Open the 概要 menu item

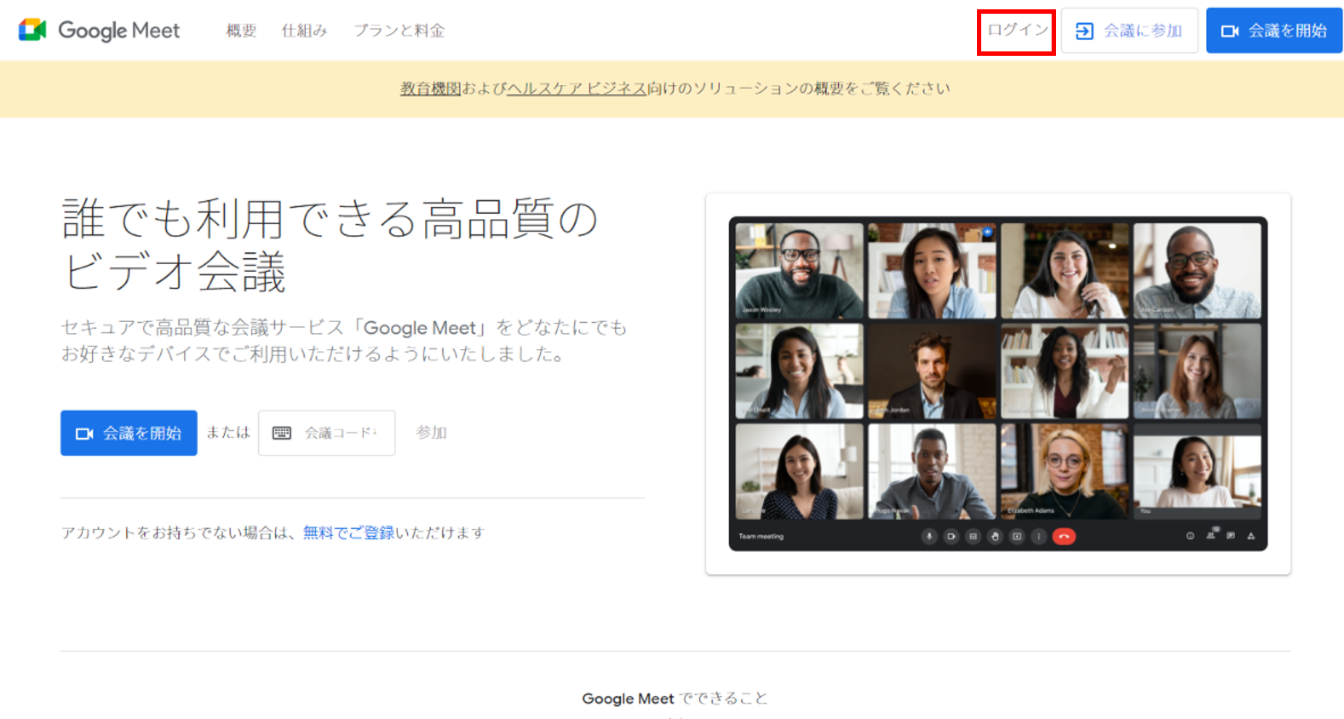click(241, 31)
